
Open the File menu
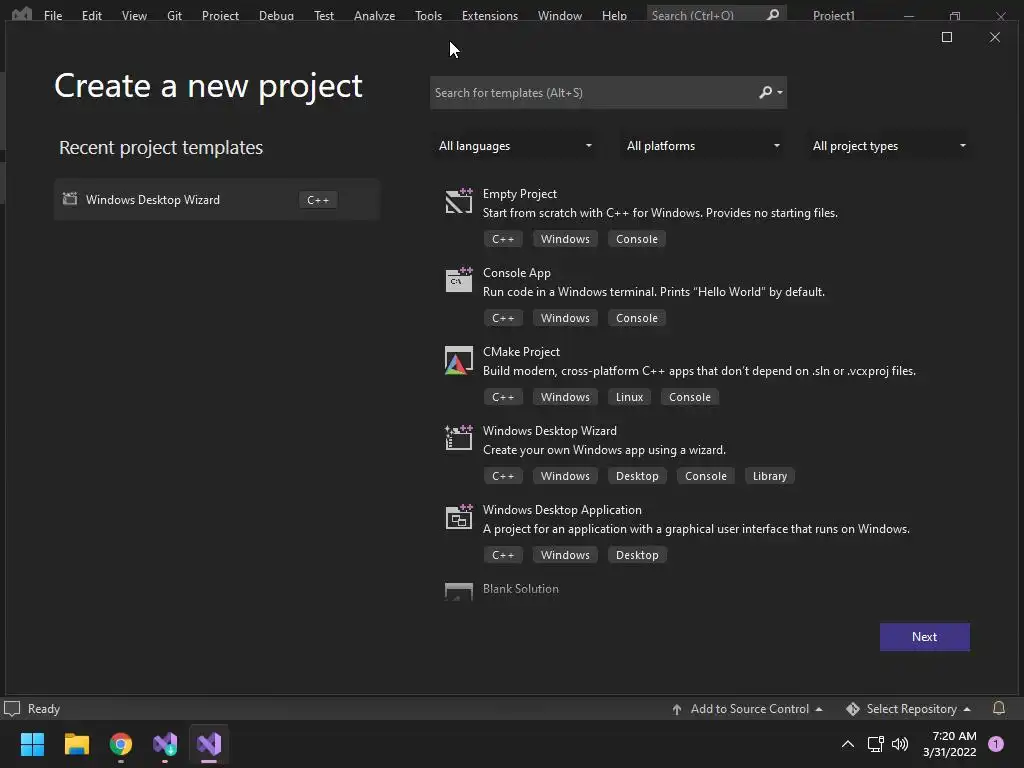[x=53, y=15]
